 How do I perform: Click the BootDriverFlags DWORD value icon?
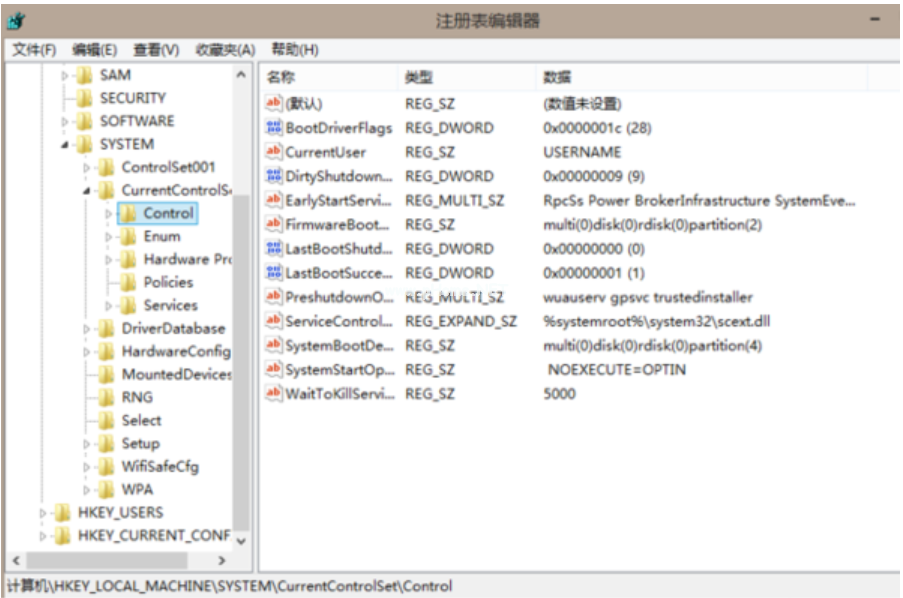coord(274,128)
